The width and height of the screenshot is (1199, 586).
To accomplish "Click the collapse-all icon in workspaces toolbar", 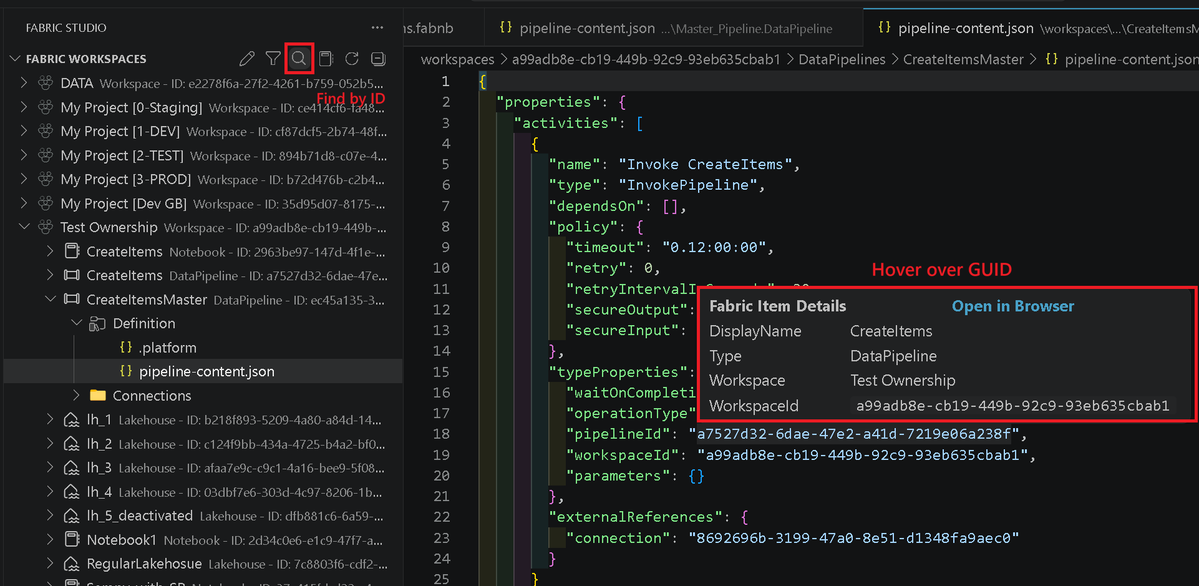I will pyautogui.click(x=377, y=59).
